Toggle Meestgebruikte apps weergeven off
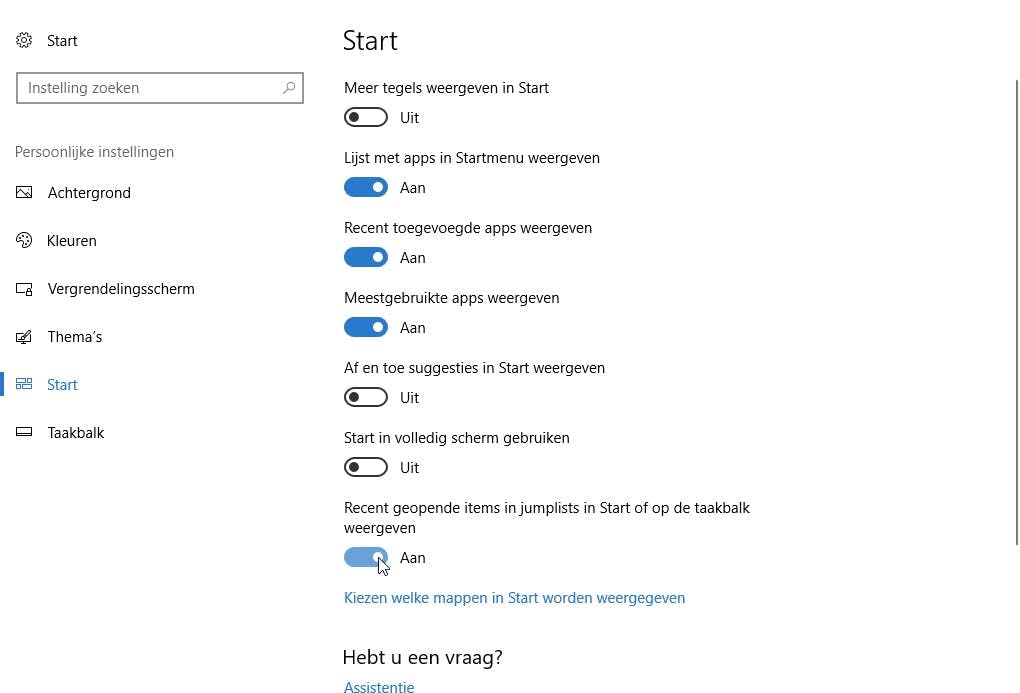The height and width of the screenshot is (693, 1020). pos(366,328)
